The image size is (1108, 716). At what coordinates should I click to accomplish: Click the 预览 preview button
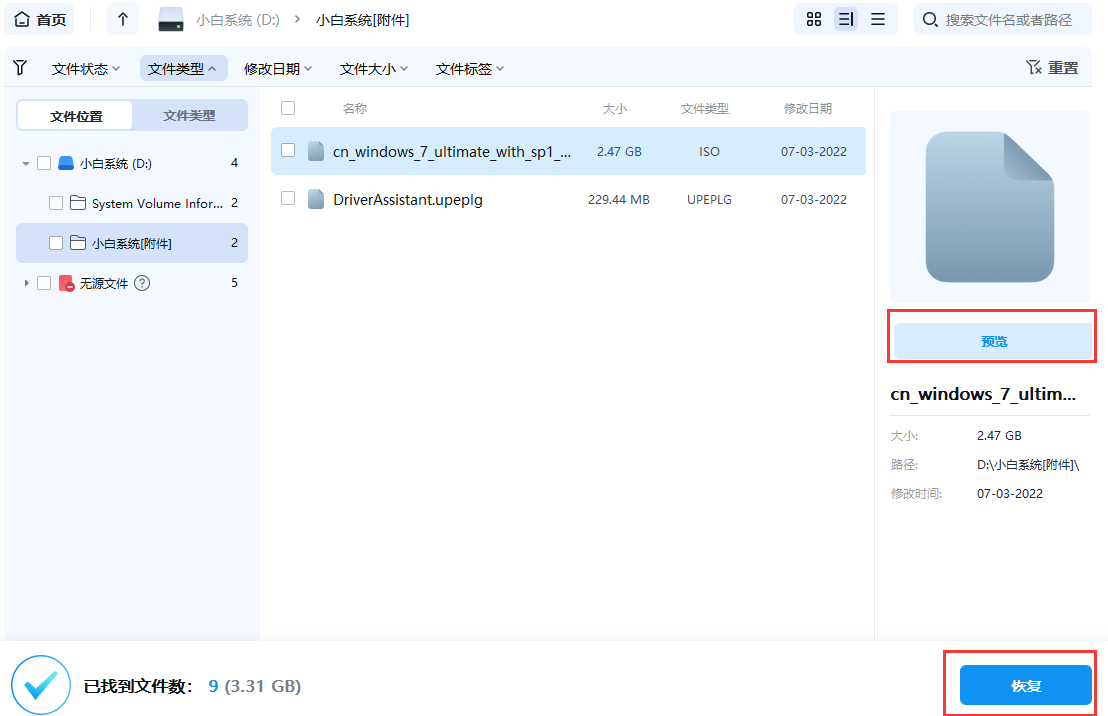coord(991,340)
